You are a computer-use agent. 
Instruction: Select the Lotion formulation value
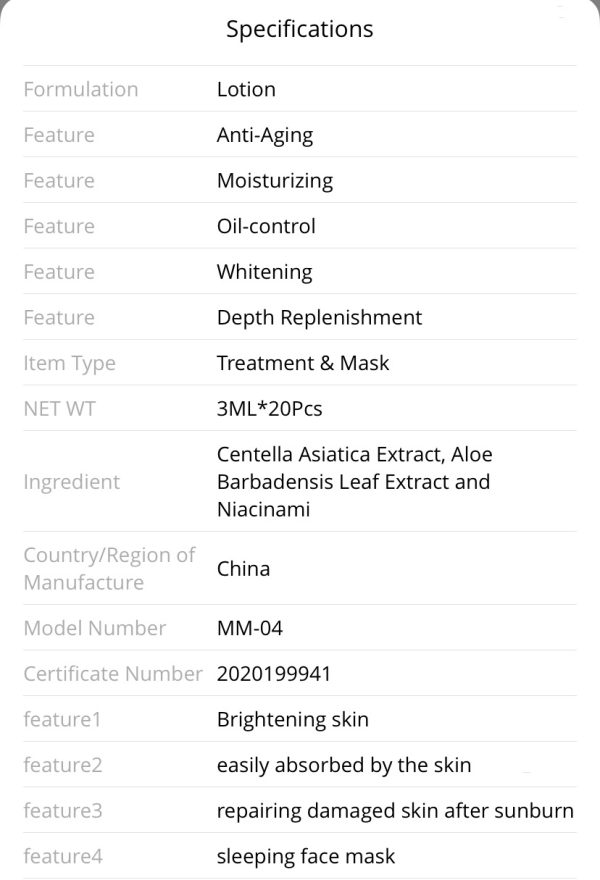pyautogui.click(x=246, y=89)
